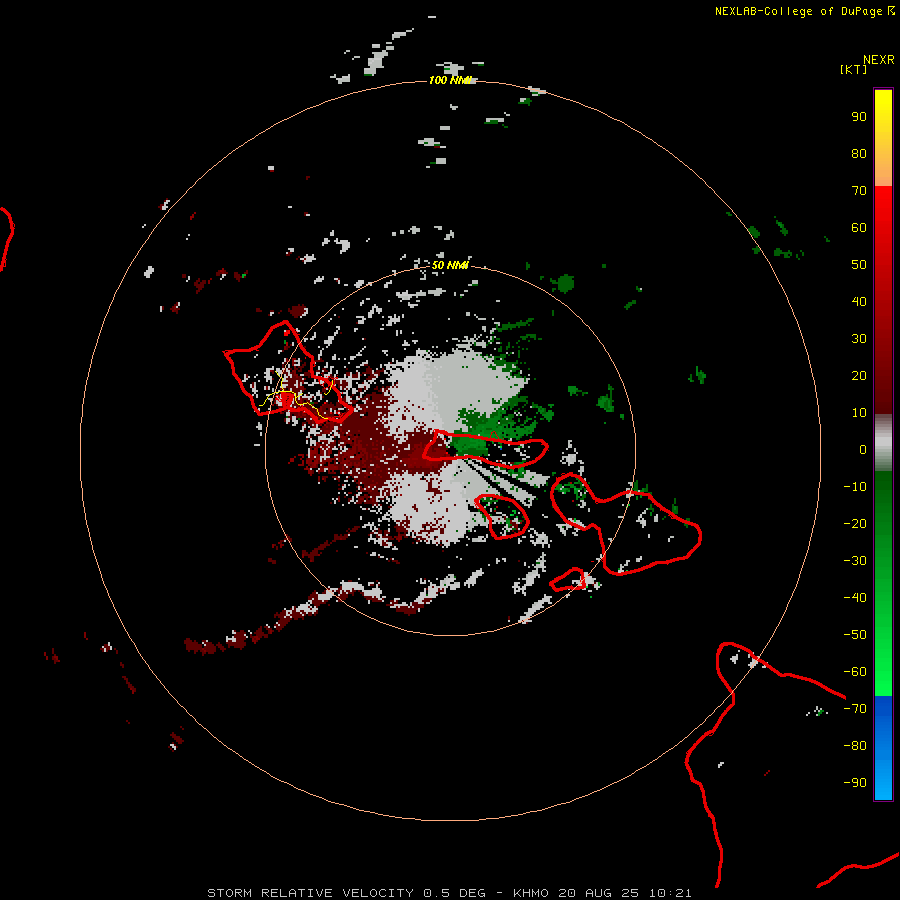Screen dimensions: 900x900
Task: Click the -90 scale value
Action: point(855,782)
